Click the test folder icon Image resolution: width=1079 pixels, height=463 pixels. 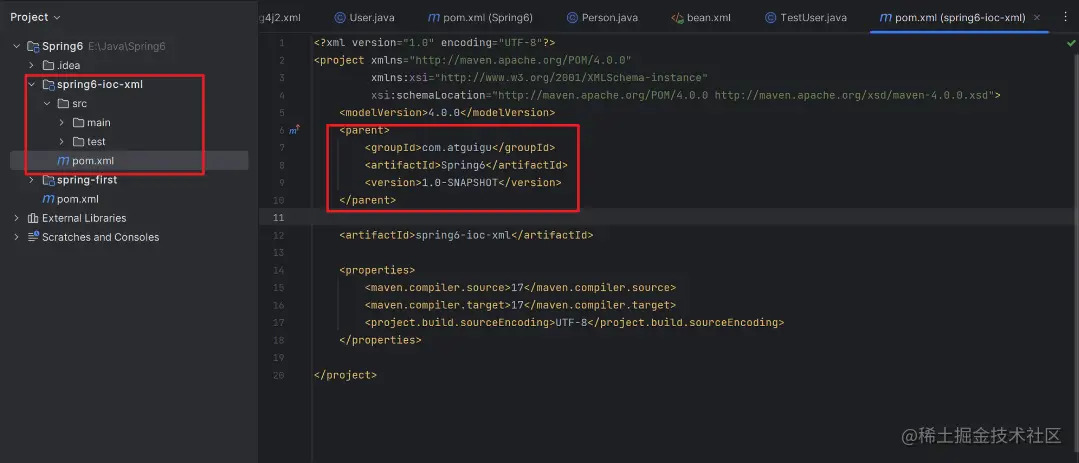(78, 142)
